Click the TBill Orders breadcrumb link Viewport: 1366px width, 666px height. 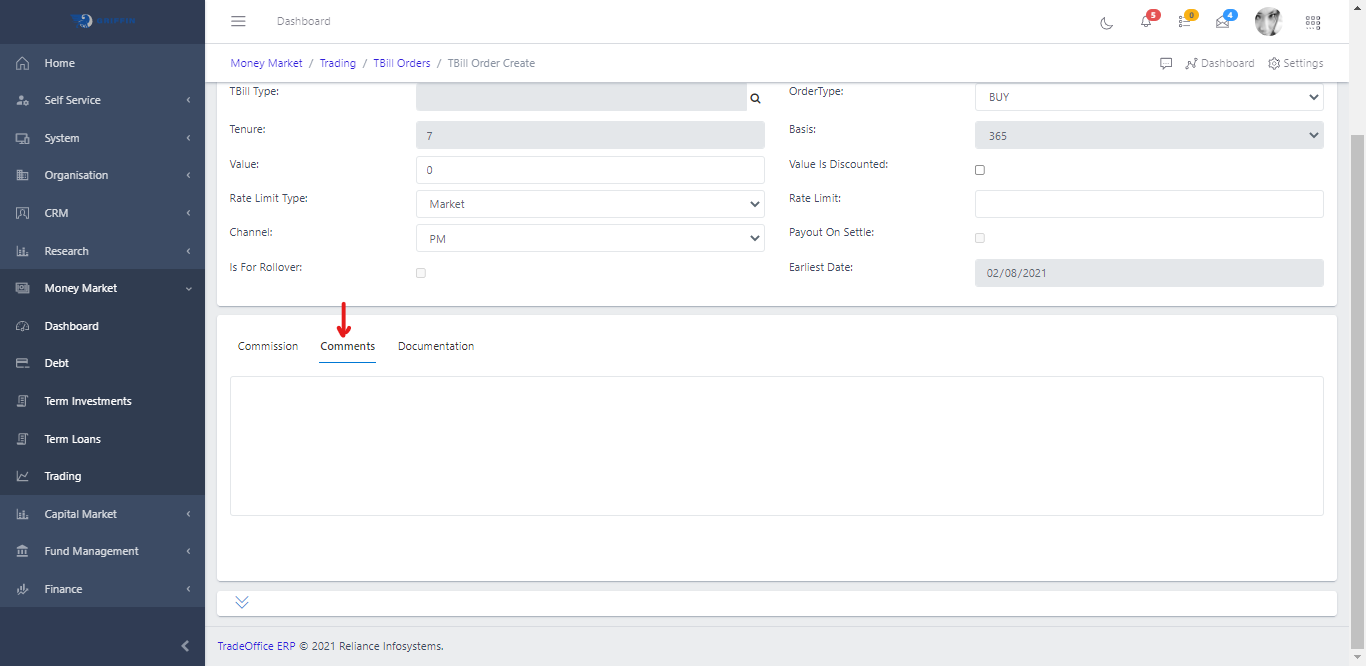[402, 63]
